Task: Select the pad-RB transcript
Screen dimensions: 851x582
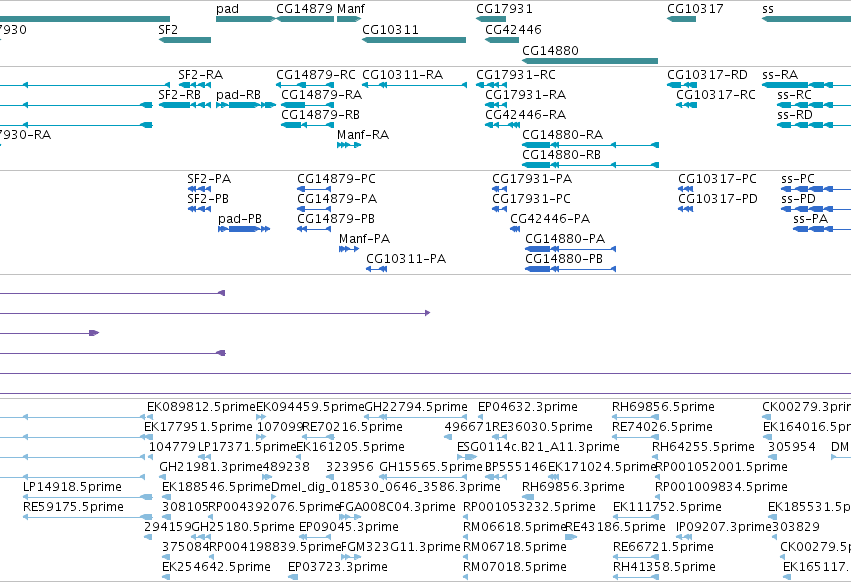Action: [246, 105]
